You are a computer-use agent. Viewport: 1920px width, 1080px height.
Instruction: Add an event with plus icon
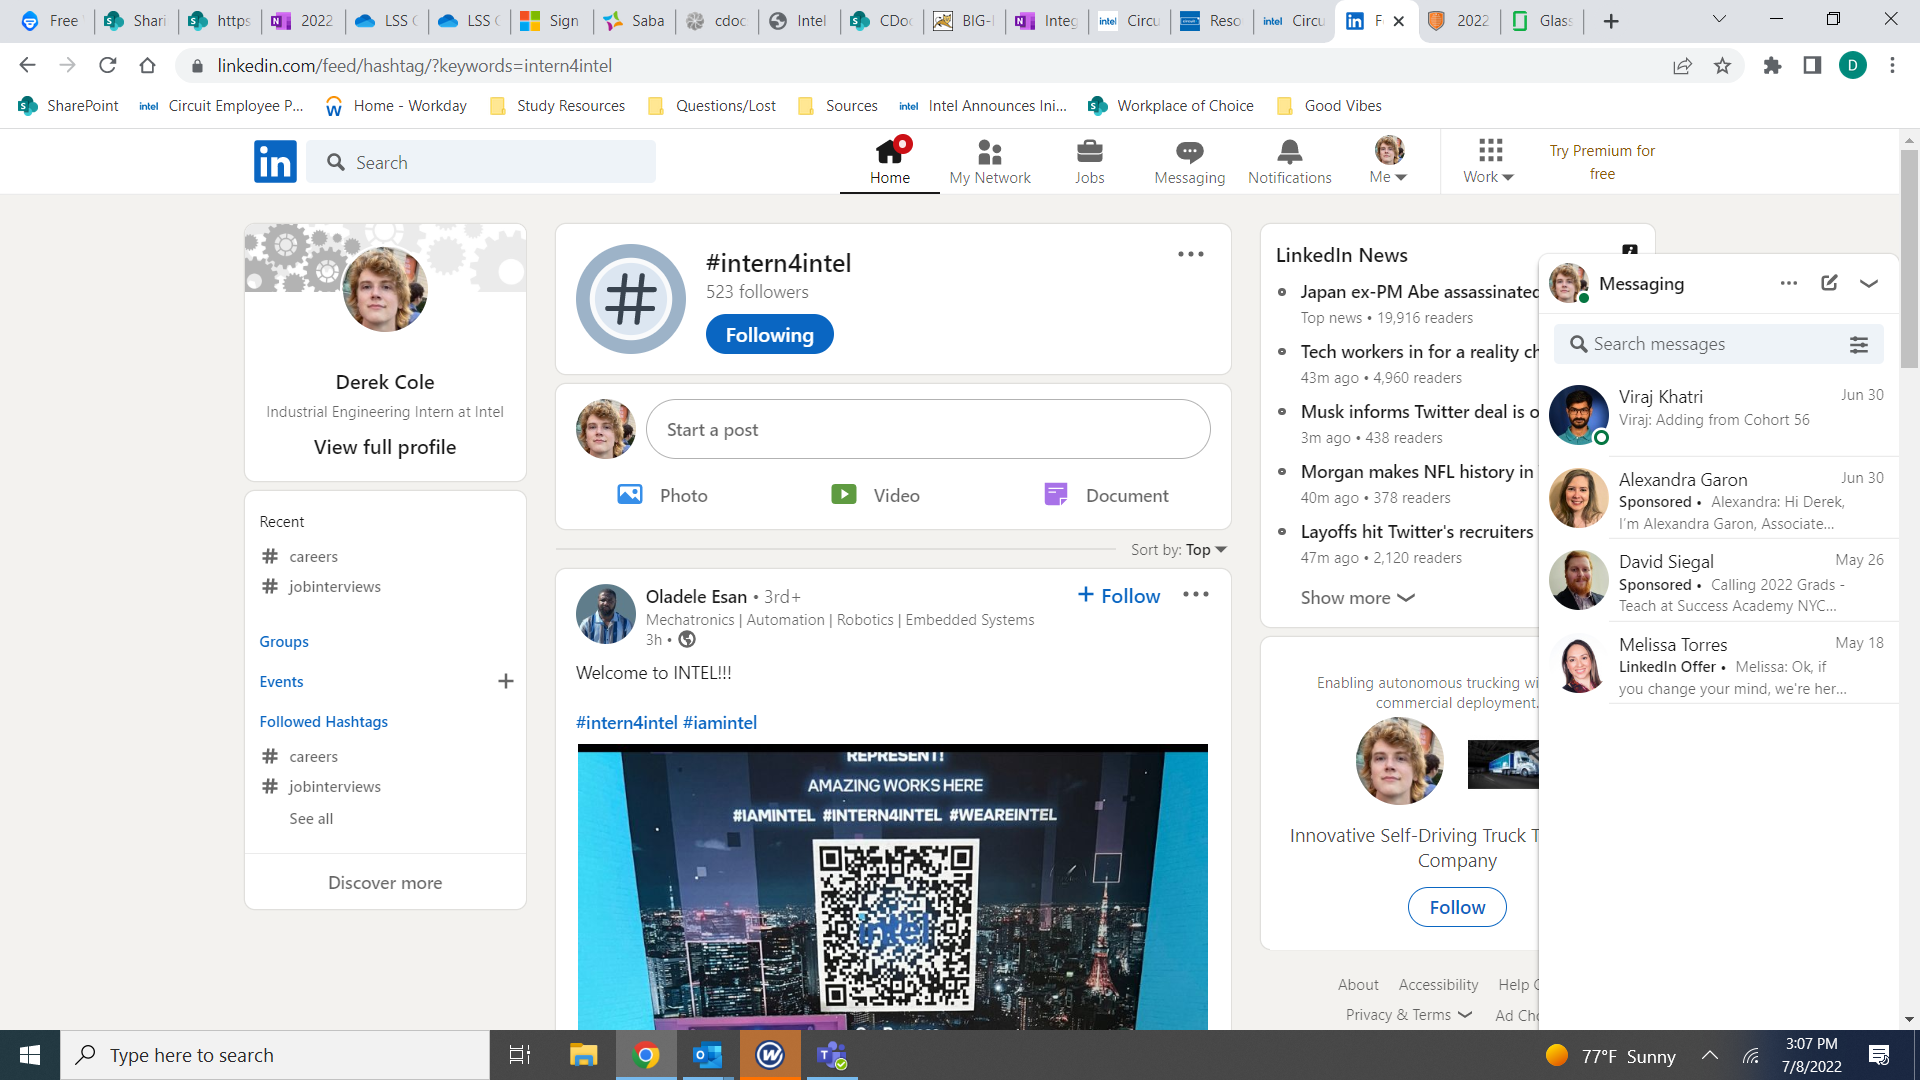(505, 681)
